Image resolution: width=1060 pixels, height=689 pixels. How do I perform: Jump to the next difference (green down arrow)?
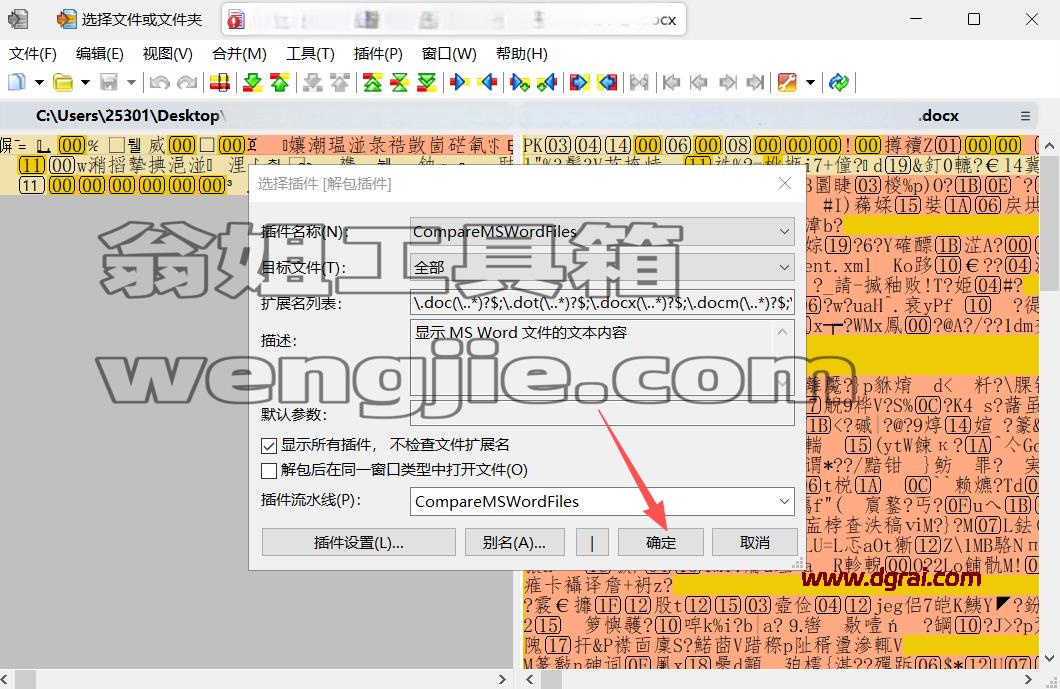pyautogui.click(x=253, y=82)
